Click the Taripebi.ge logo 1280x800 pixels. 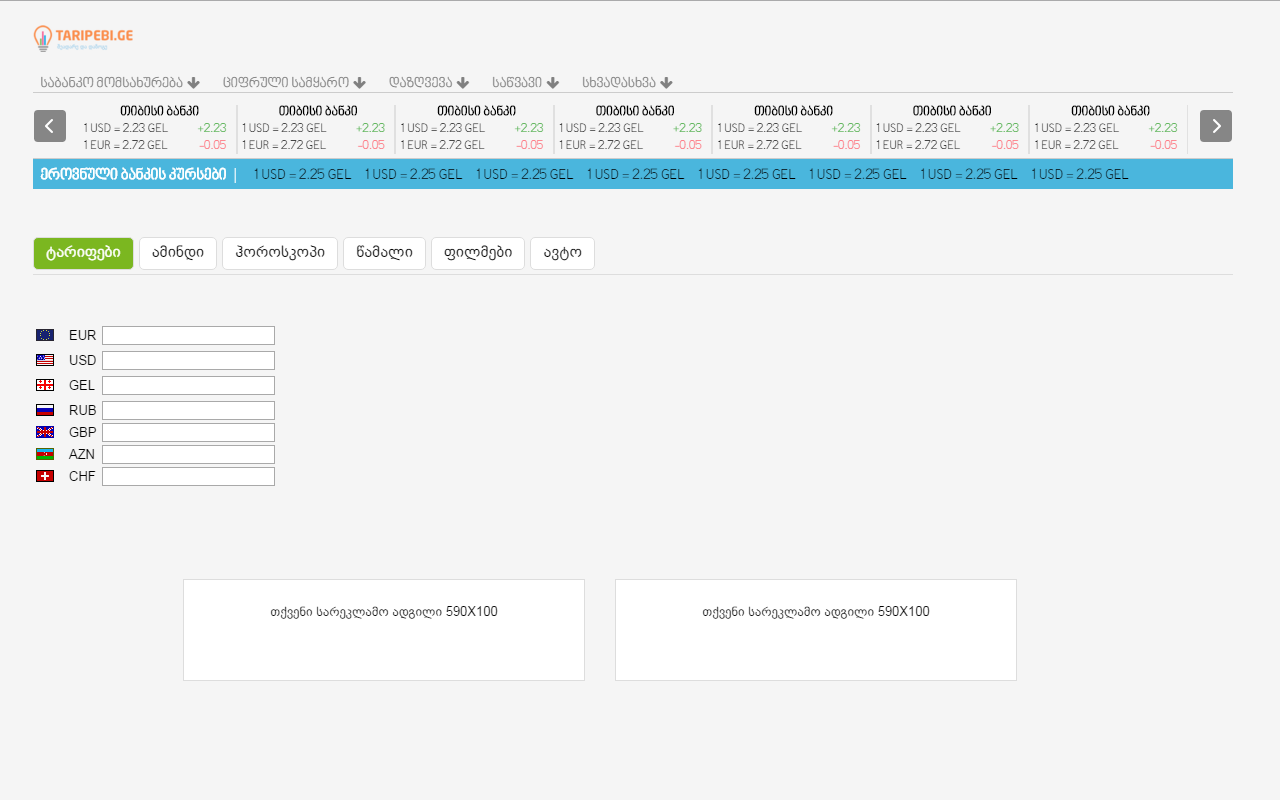pos(83,39)
